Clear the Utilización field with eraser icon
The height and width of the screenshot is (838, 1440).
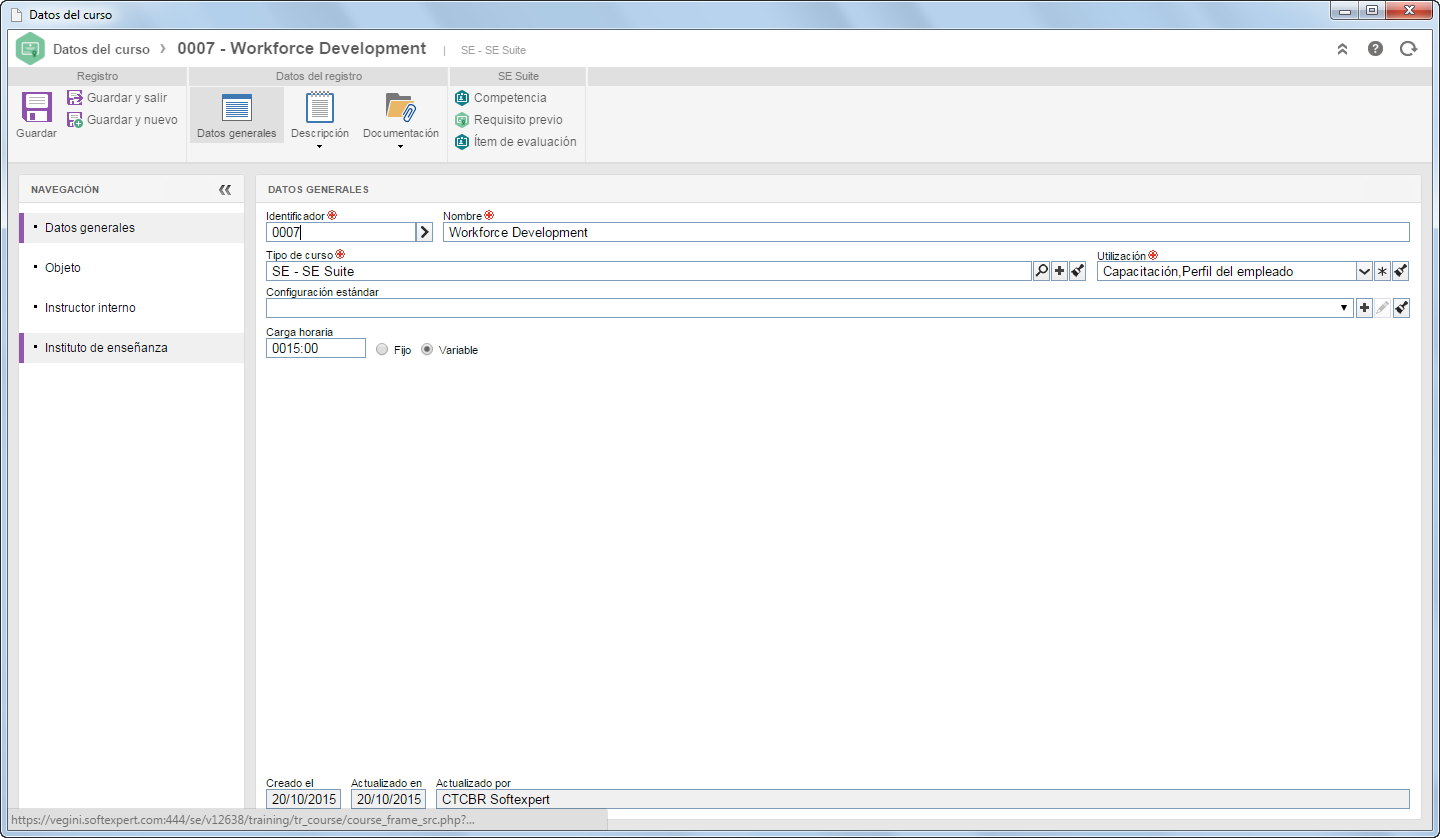click(x=1401, y=271)
